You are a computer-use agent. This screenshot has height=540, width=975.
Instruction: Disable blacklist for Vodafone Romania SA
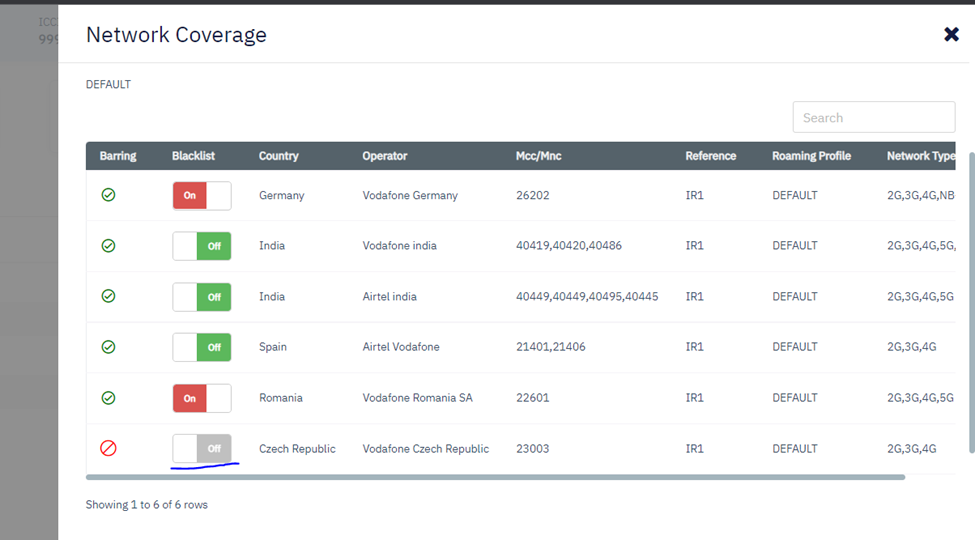coord(202,398)
